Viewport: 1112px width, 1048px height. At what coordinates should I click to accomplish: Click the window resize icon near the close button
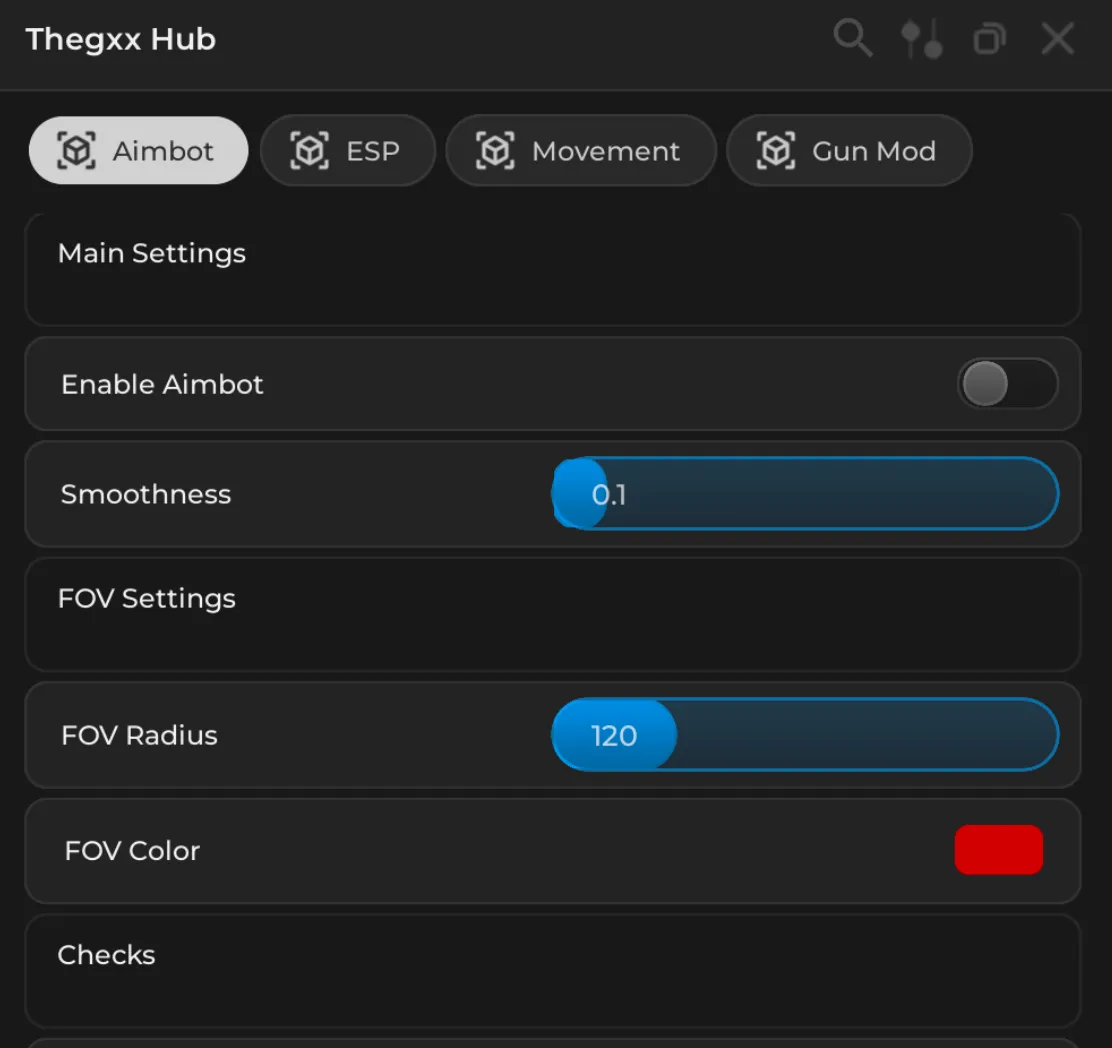tap(989, 38)
